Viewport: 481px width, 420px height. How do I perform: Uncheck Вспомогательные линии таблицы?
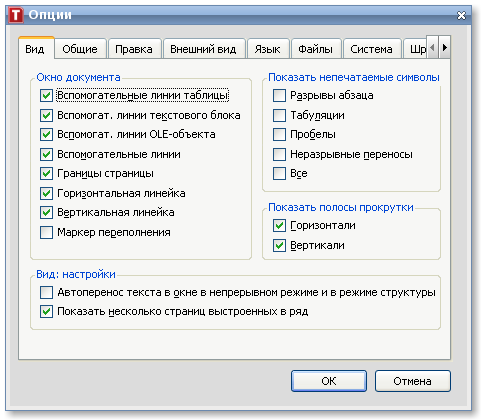(46, 96)
